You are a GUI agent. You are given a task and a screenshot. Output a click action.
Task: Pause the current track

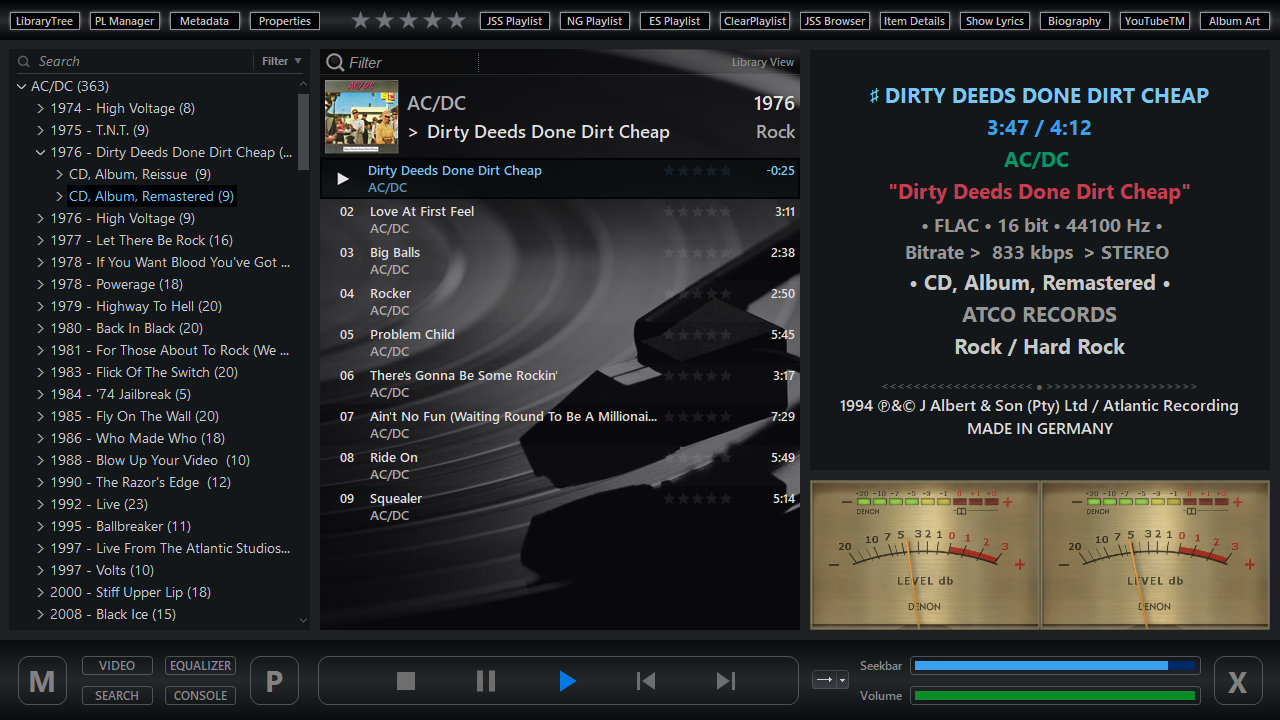coord(486,681)
